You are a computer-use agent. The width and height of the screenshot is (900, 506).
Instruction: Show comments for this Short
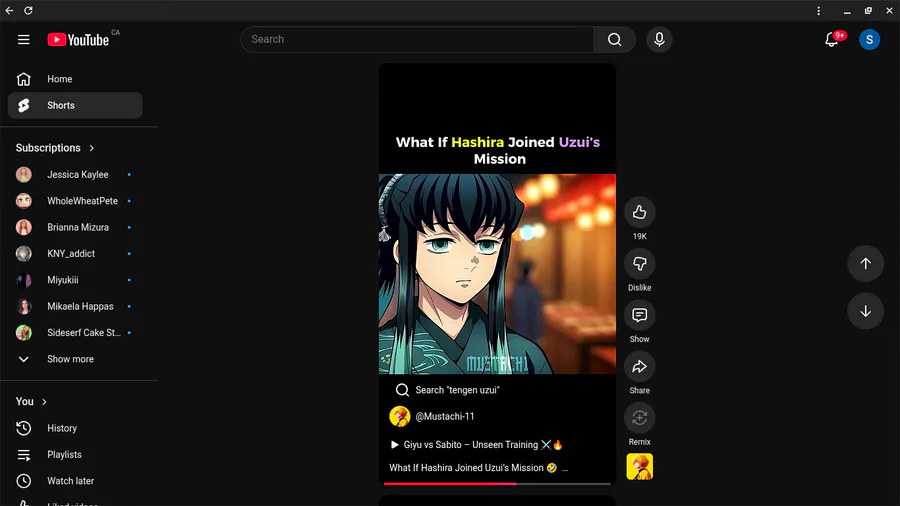pos(639,316)
